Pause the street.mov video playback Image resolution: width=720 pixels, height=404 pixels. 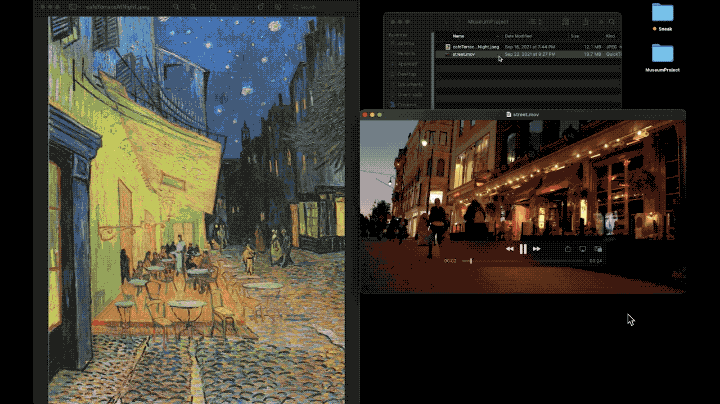point(523,248)
